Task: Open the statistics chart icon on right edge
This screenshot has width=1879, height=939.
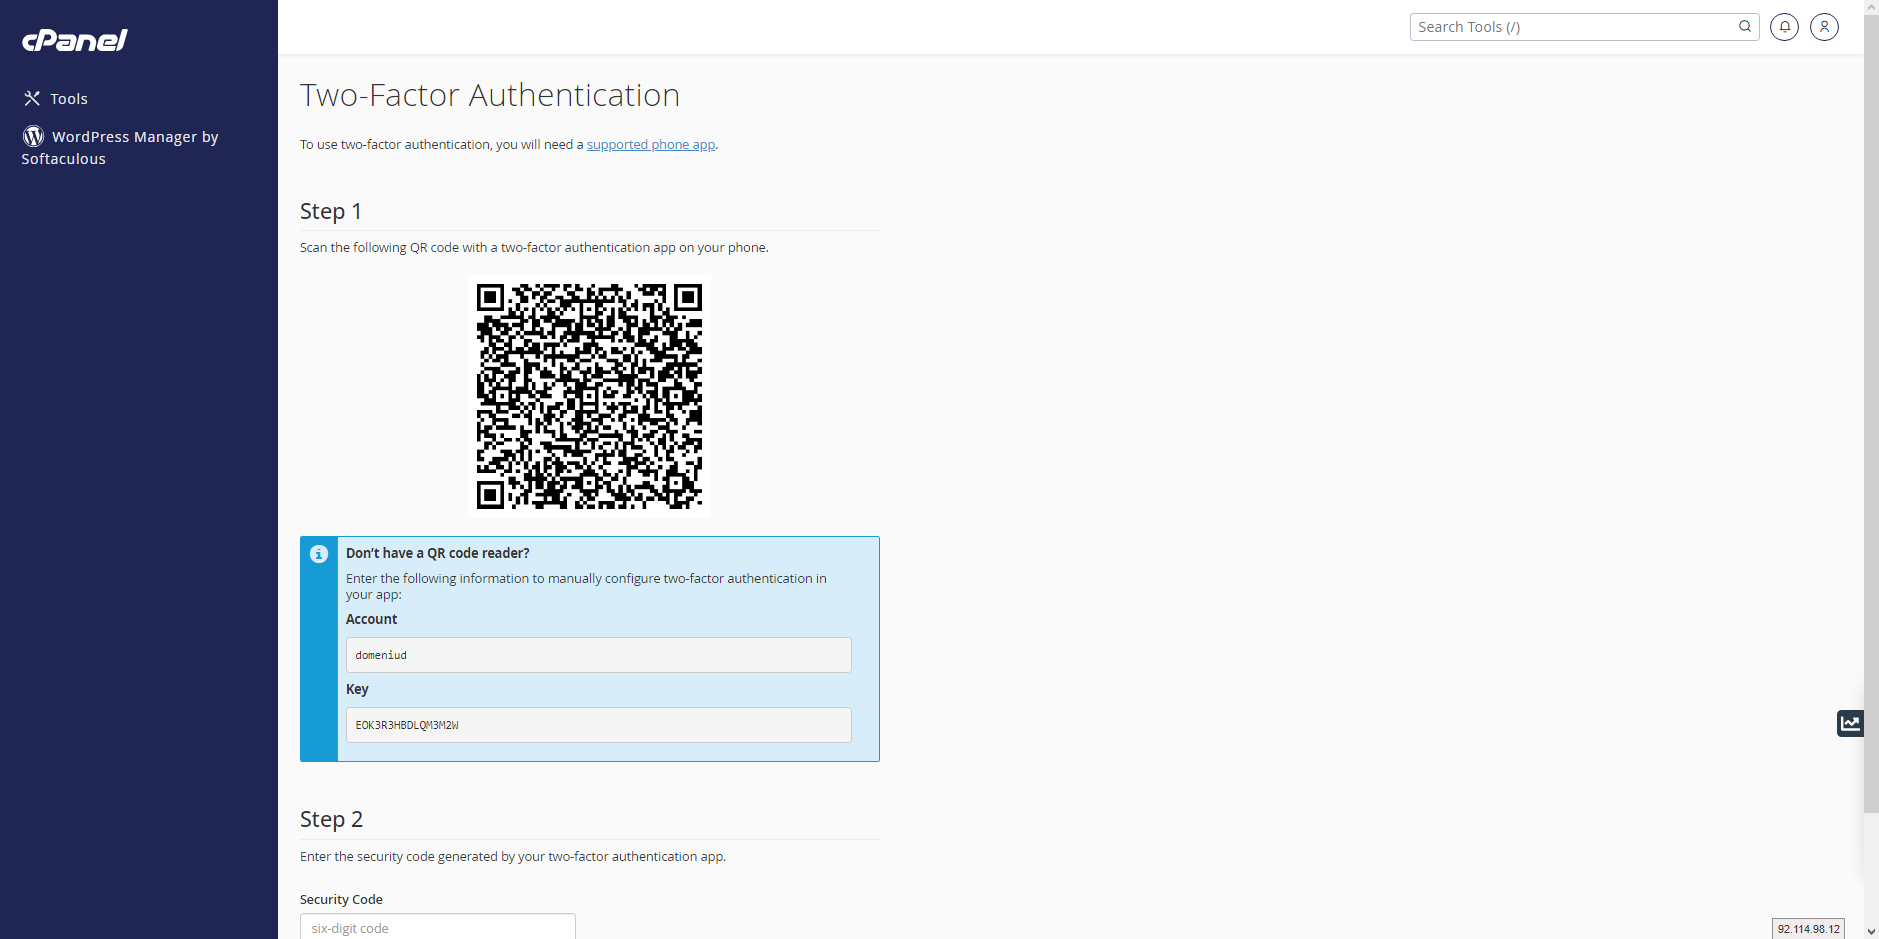Action: coord(1850,723)
